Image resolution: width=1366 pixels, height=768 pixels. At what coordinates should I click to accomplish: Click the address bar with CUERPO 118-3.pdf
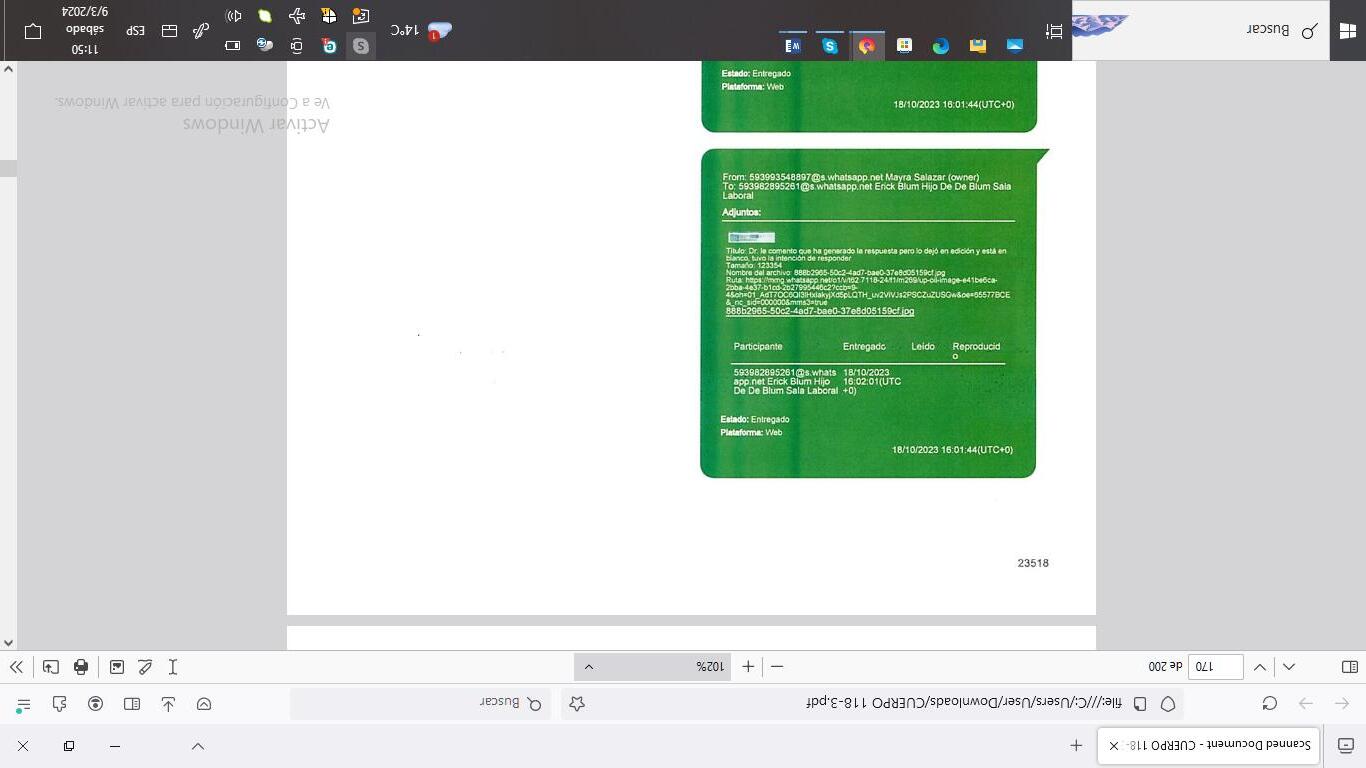point(872,704)
